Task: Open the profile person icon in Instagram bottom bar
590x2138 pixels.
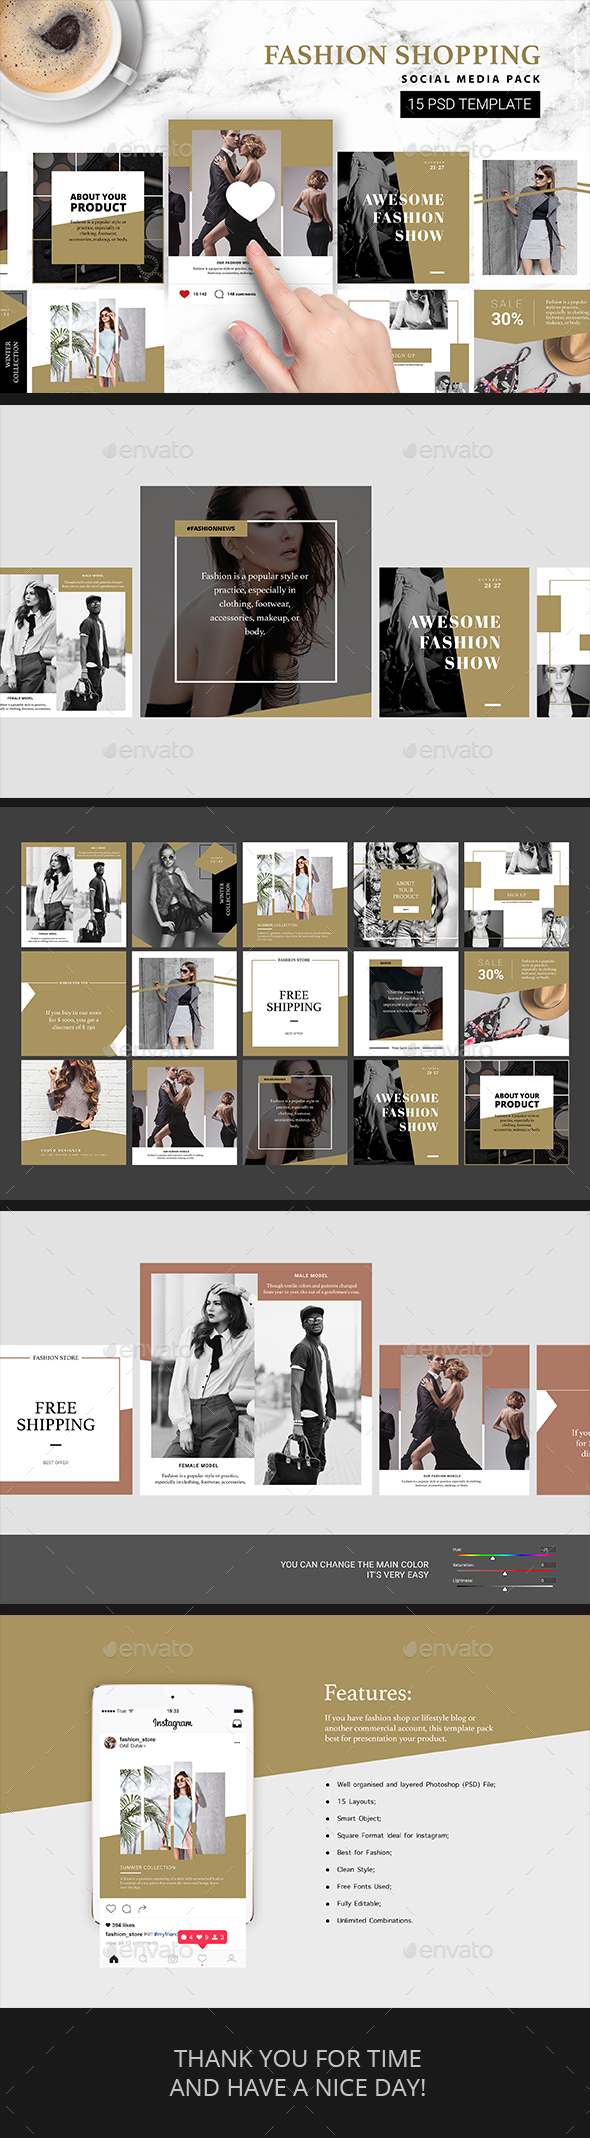Action: click(x=231, y=1959)
